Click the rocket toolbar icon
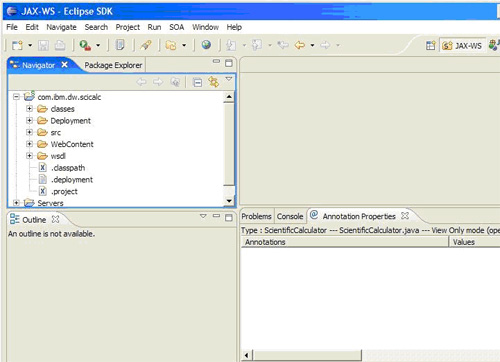The width and height of the screenshot is (500, 362). pyautogui.click(x=146, y=45)
